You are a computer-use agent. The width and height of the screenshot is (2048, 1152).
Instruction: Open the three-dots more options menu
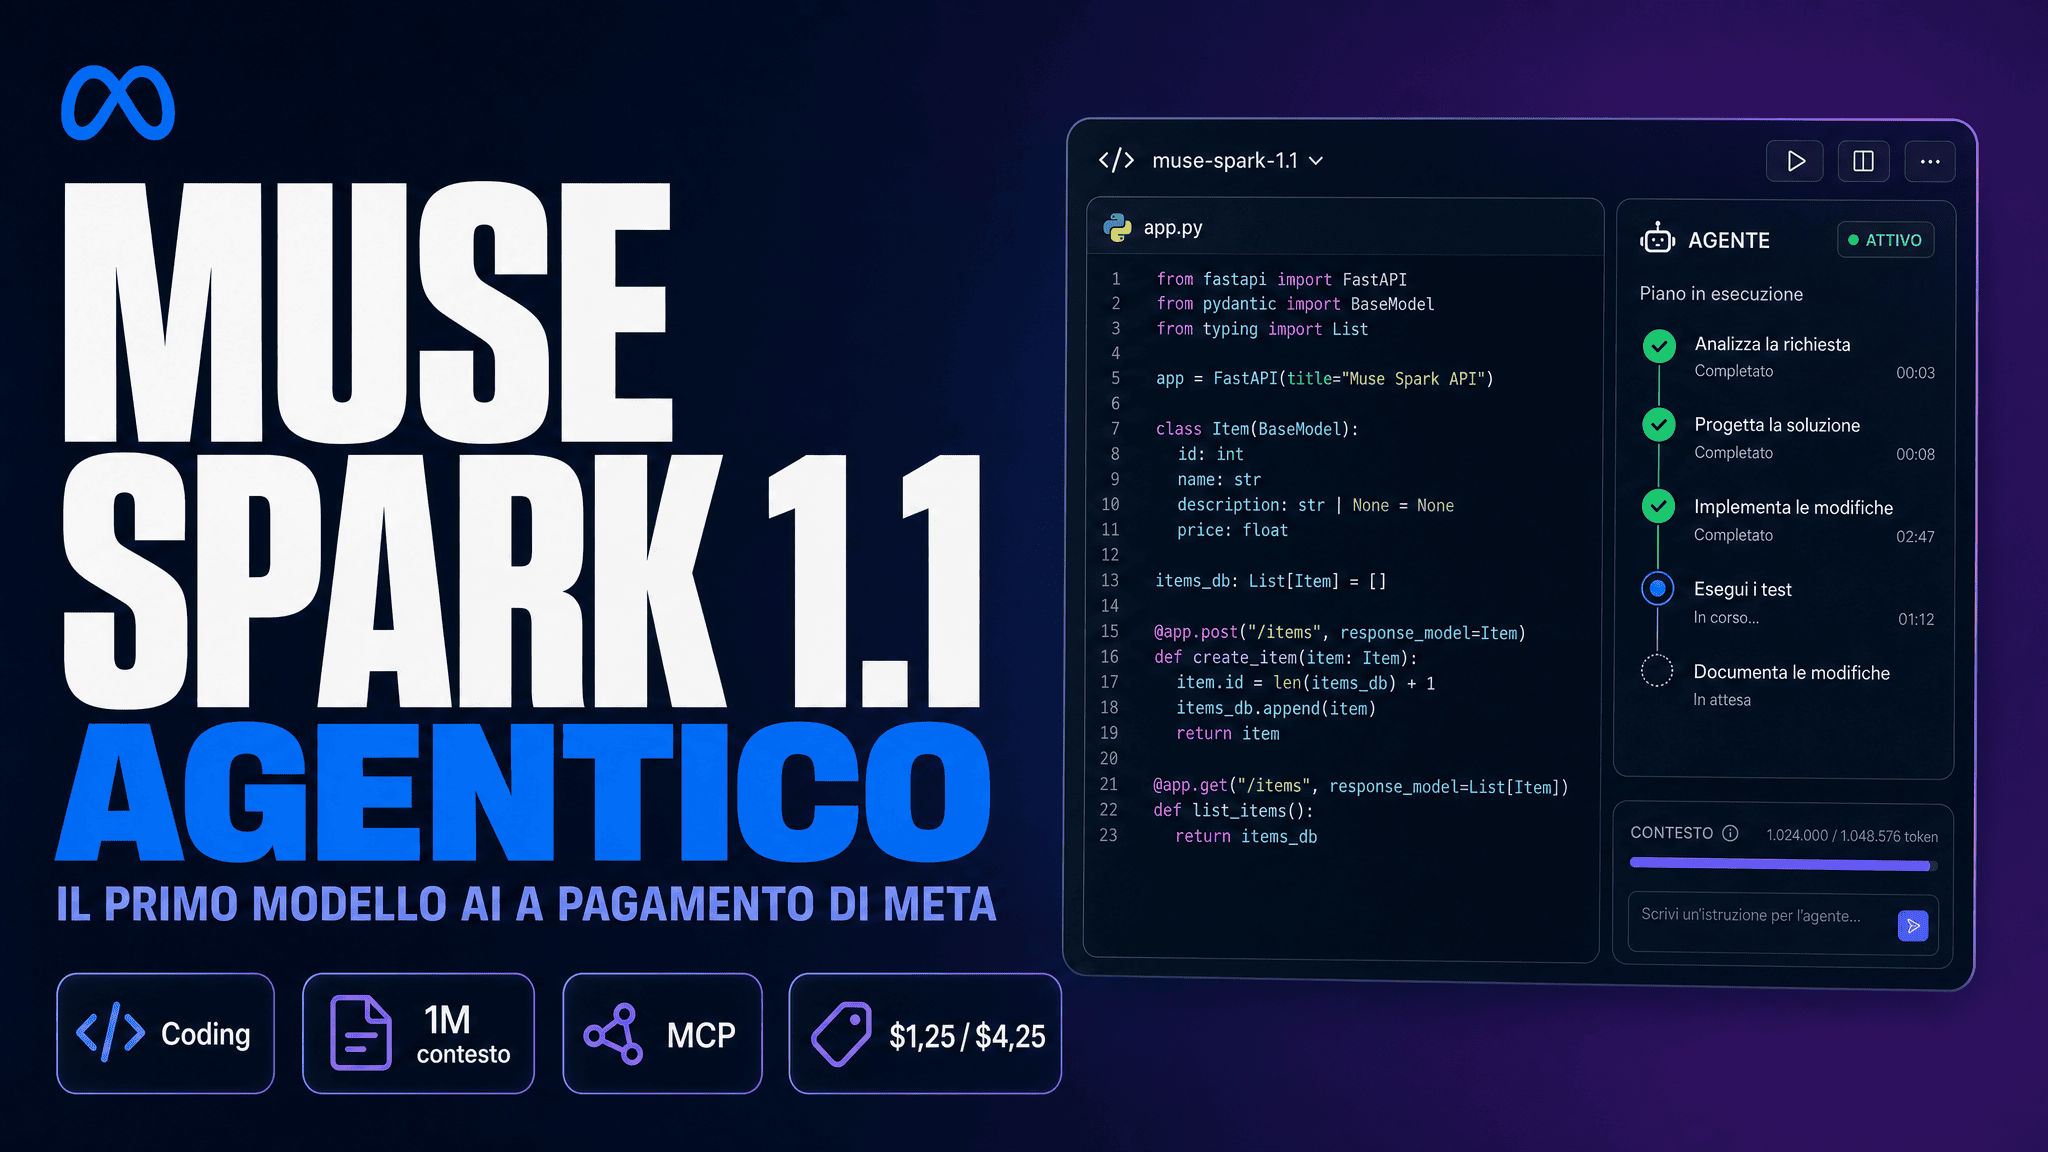pyautogui.click(x=1930, y=161)
